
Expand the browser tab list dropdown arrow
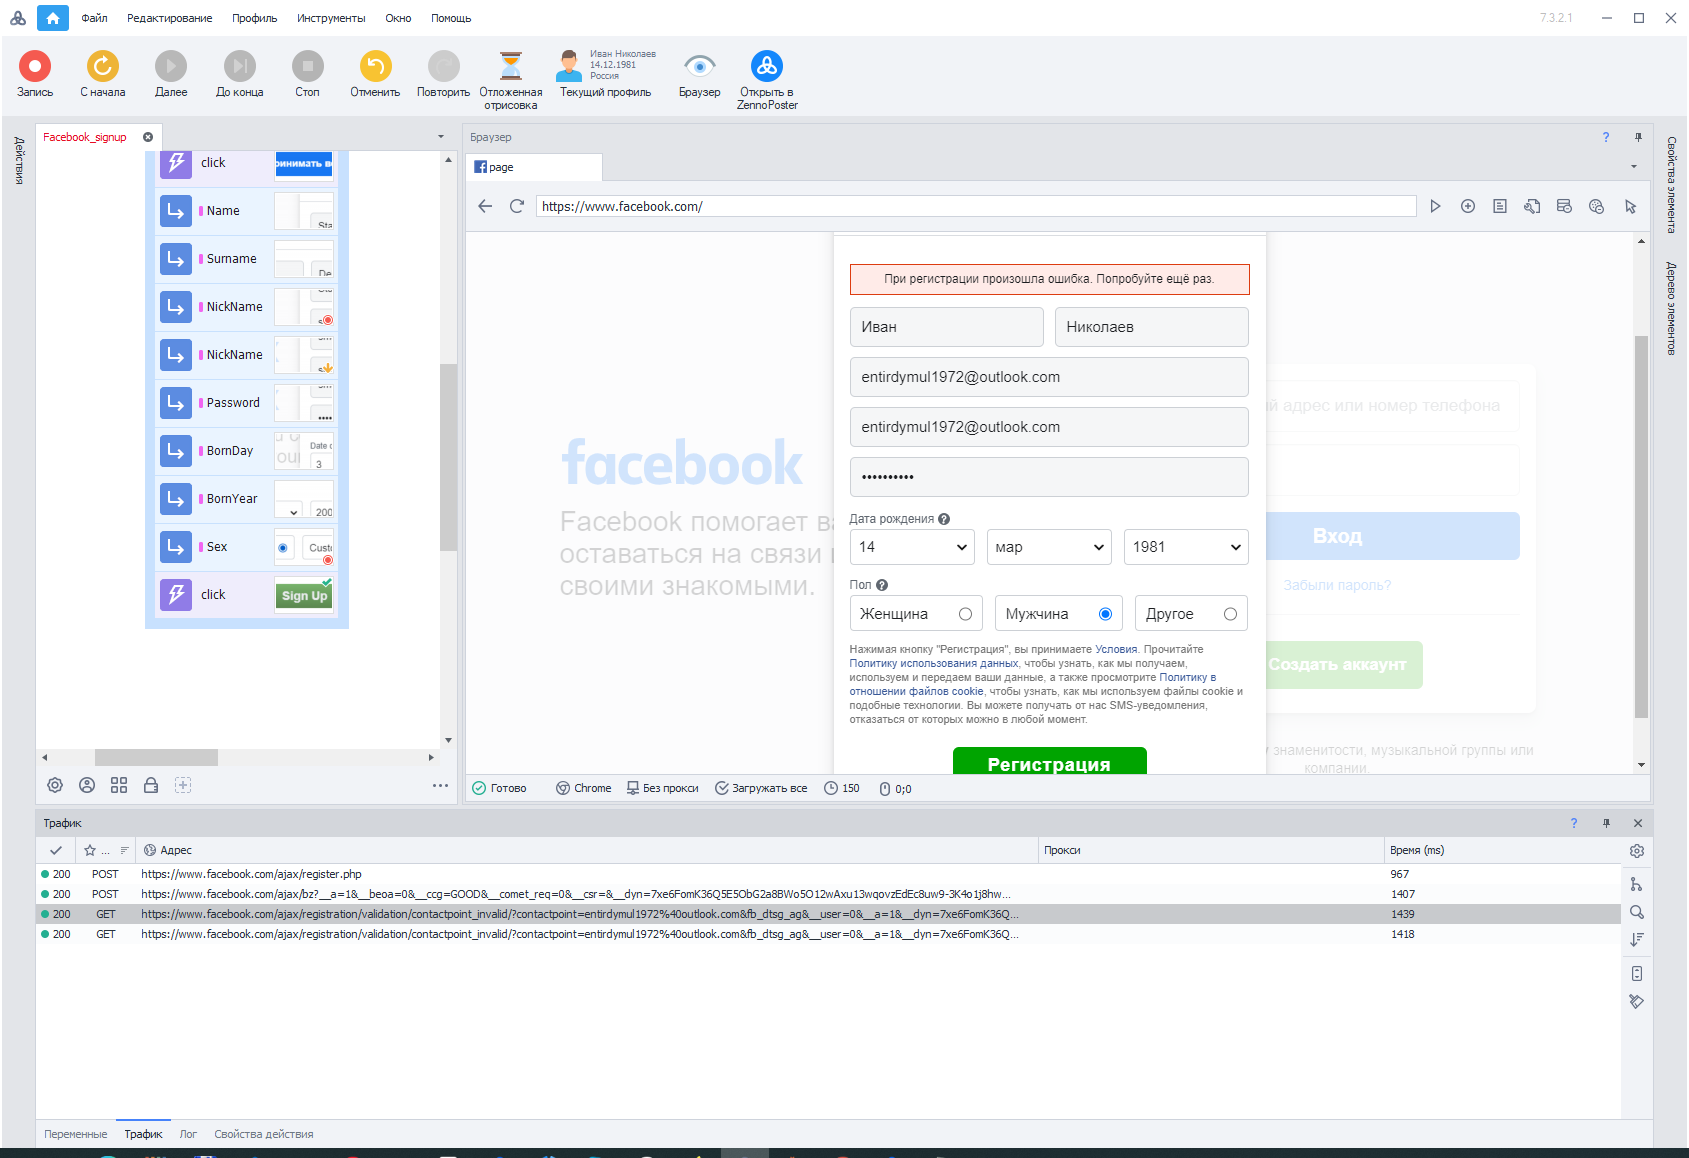[1634, 167]
